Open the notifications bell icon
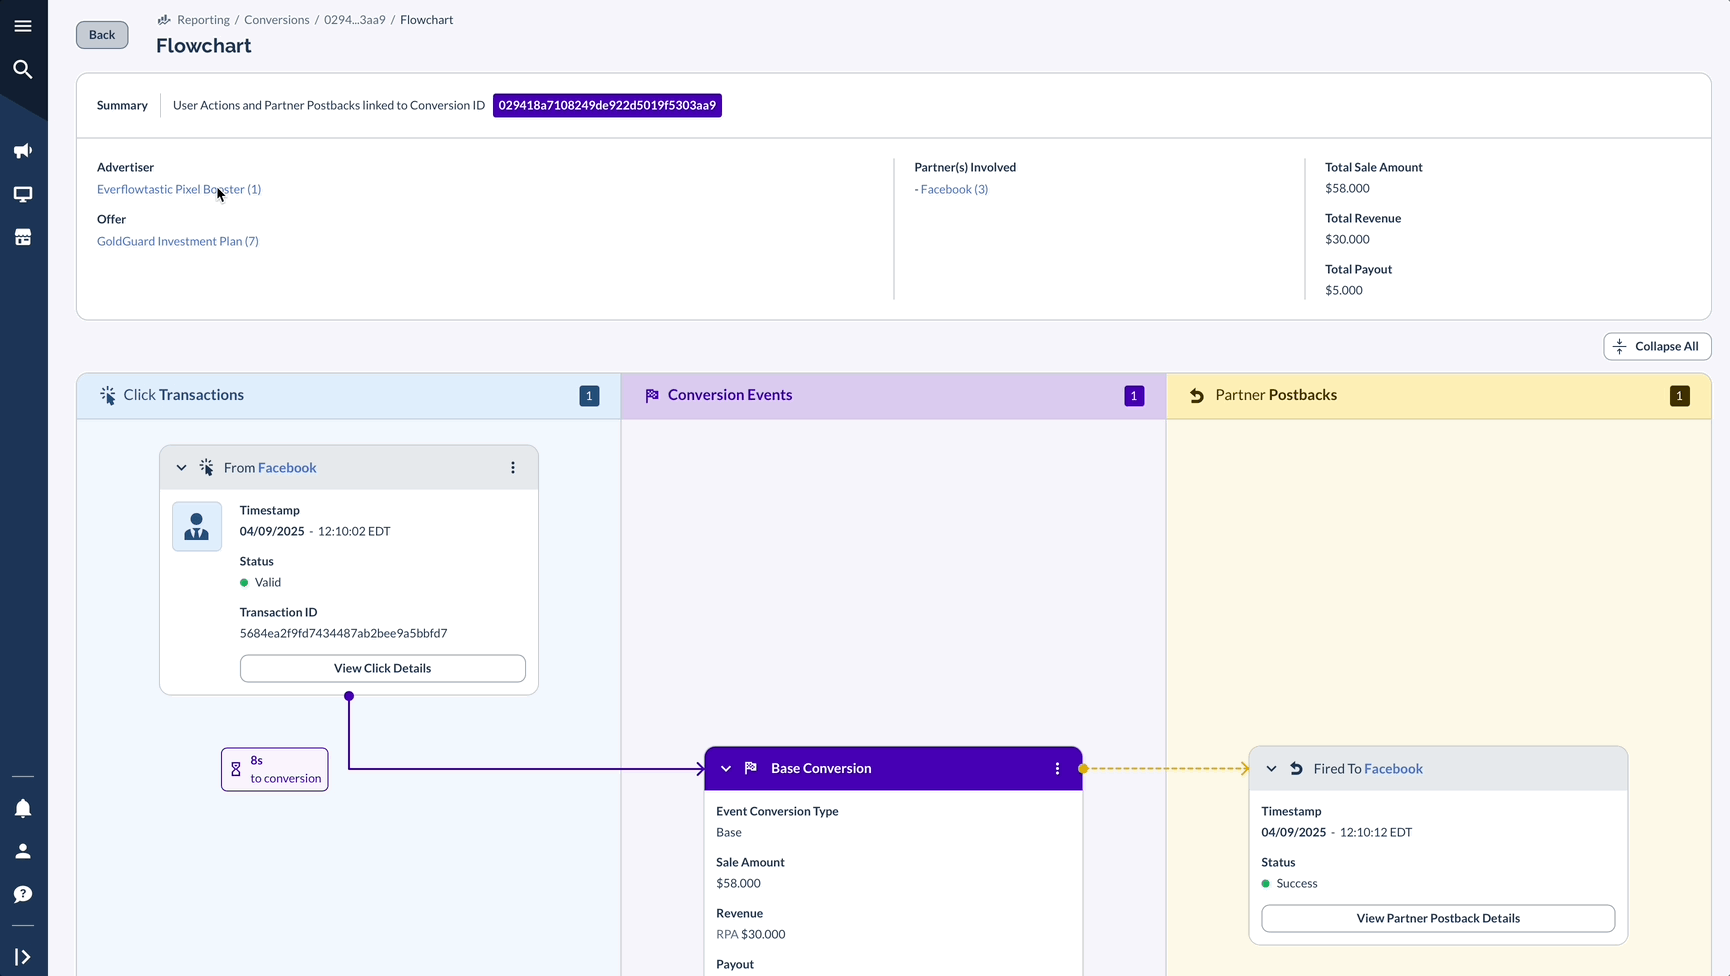Viewport: 1730px width, 976px height. [x=23, y=808]
